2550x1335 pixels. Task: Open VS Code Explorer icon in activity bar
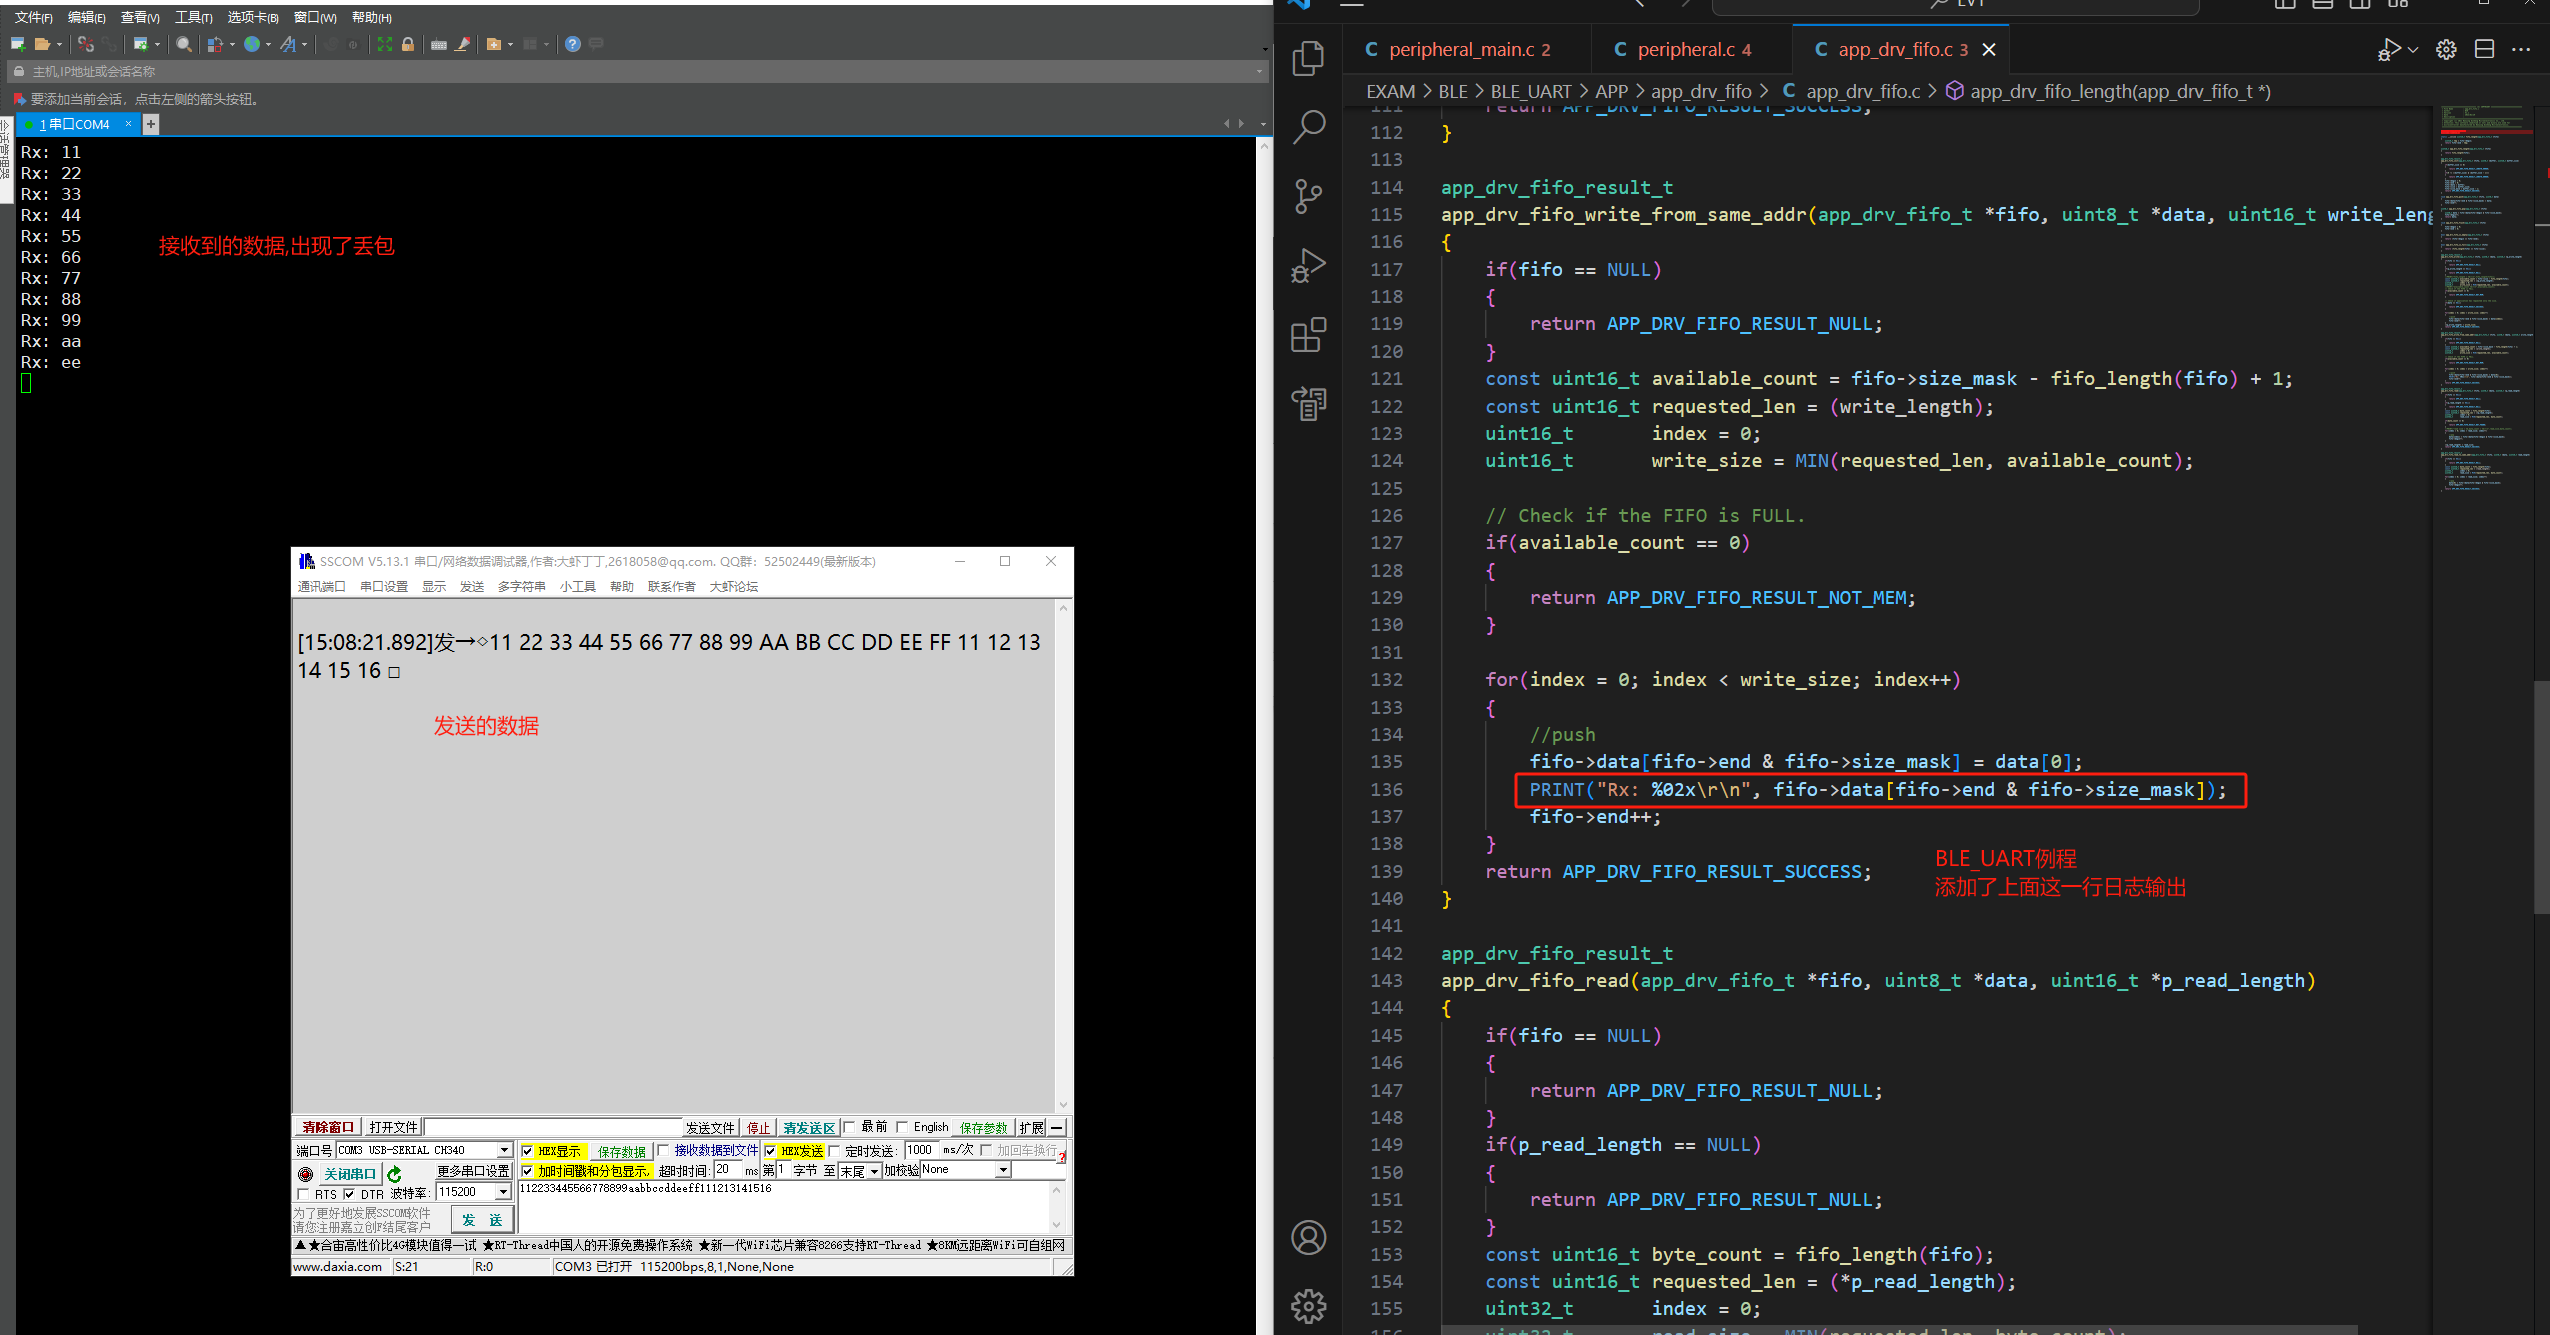tap(1309, 58)
